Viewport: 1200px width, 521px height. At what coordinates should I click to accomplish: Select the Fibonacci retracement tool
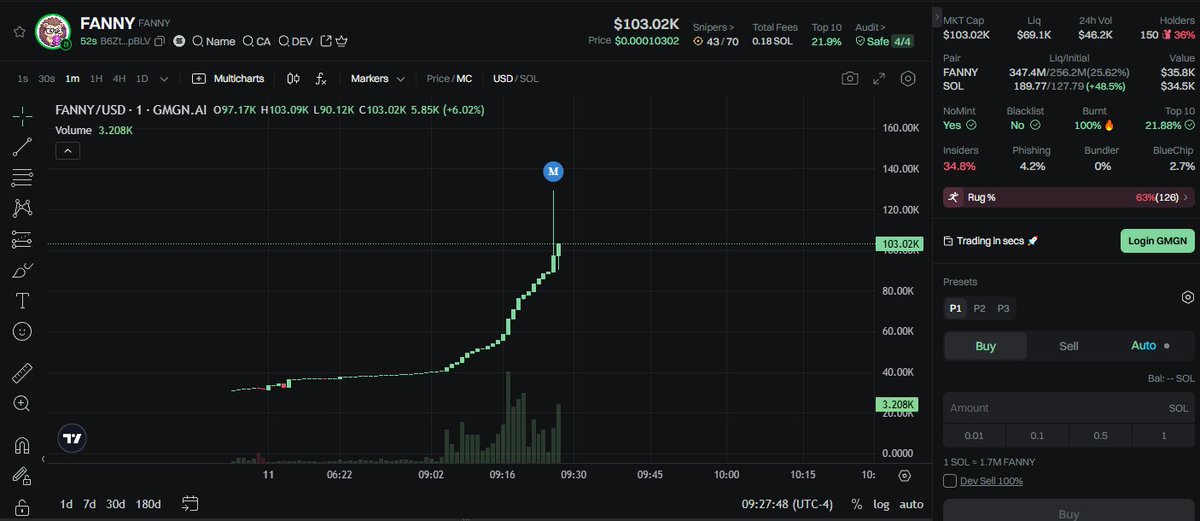pyautogui.click(x=22, y=178)
